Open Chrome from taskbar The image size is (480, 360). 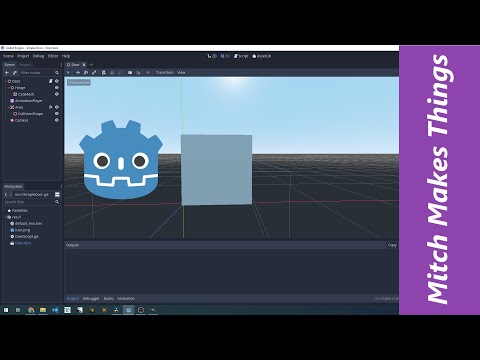[x=31, y=310]
